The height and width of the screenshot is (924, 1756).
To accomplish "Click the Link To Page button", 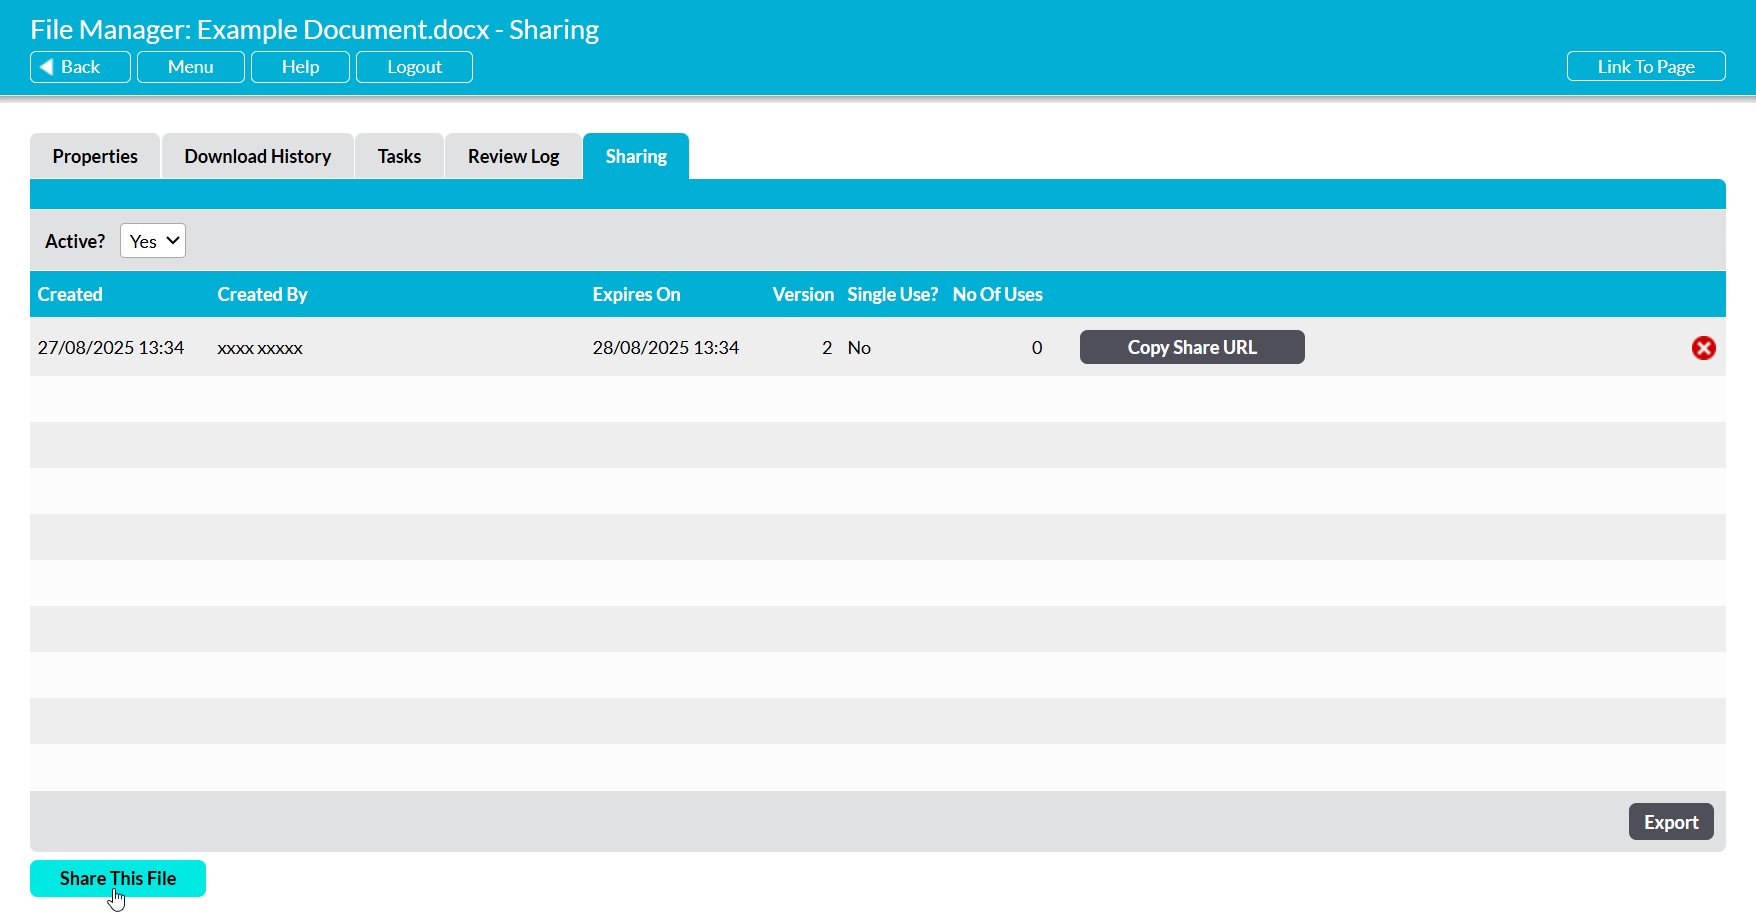I will (1645, 67).
